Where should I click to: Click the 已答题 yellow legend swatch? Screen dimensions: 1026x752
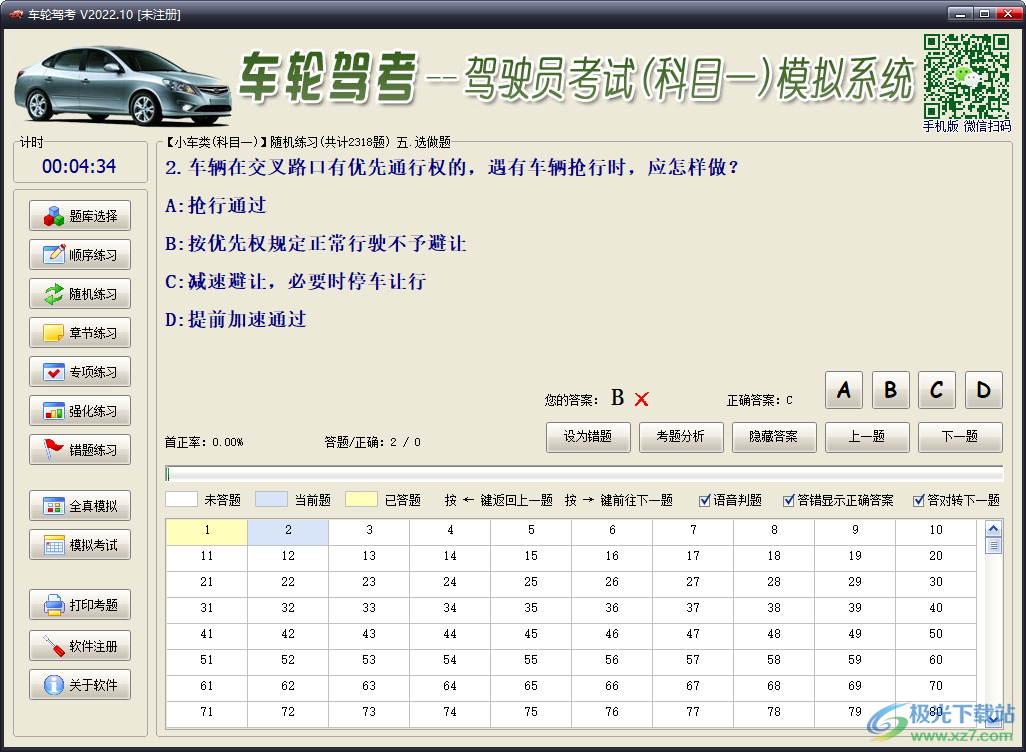(x=361, y=500)
